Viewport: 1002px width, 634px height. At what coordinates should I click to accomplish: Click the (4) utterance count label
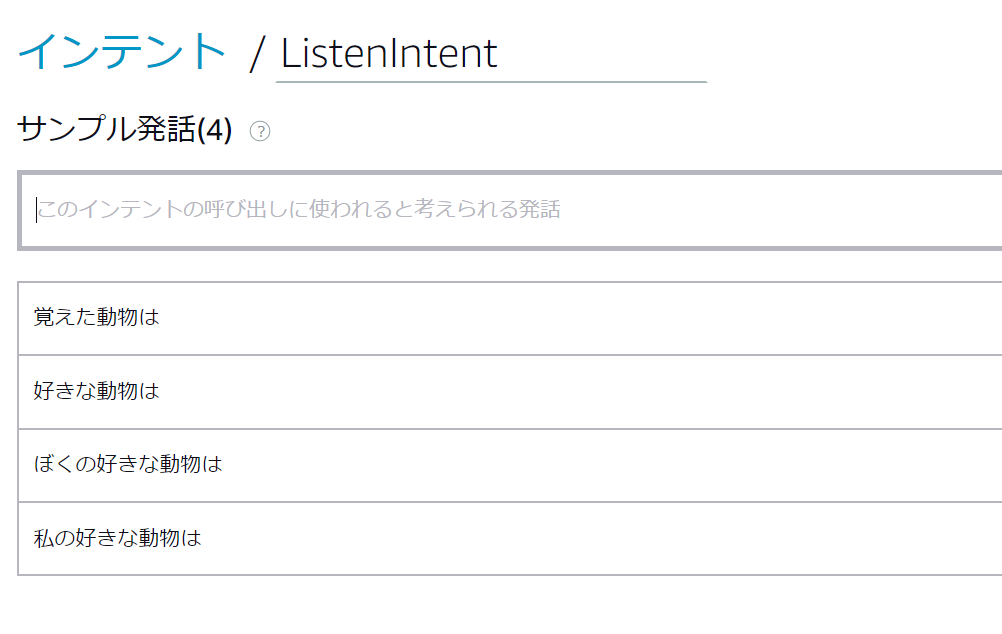tap(214, 130)
